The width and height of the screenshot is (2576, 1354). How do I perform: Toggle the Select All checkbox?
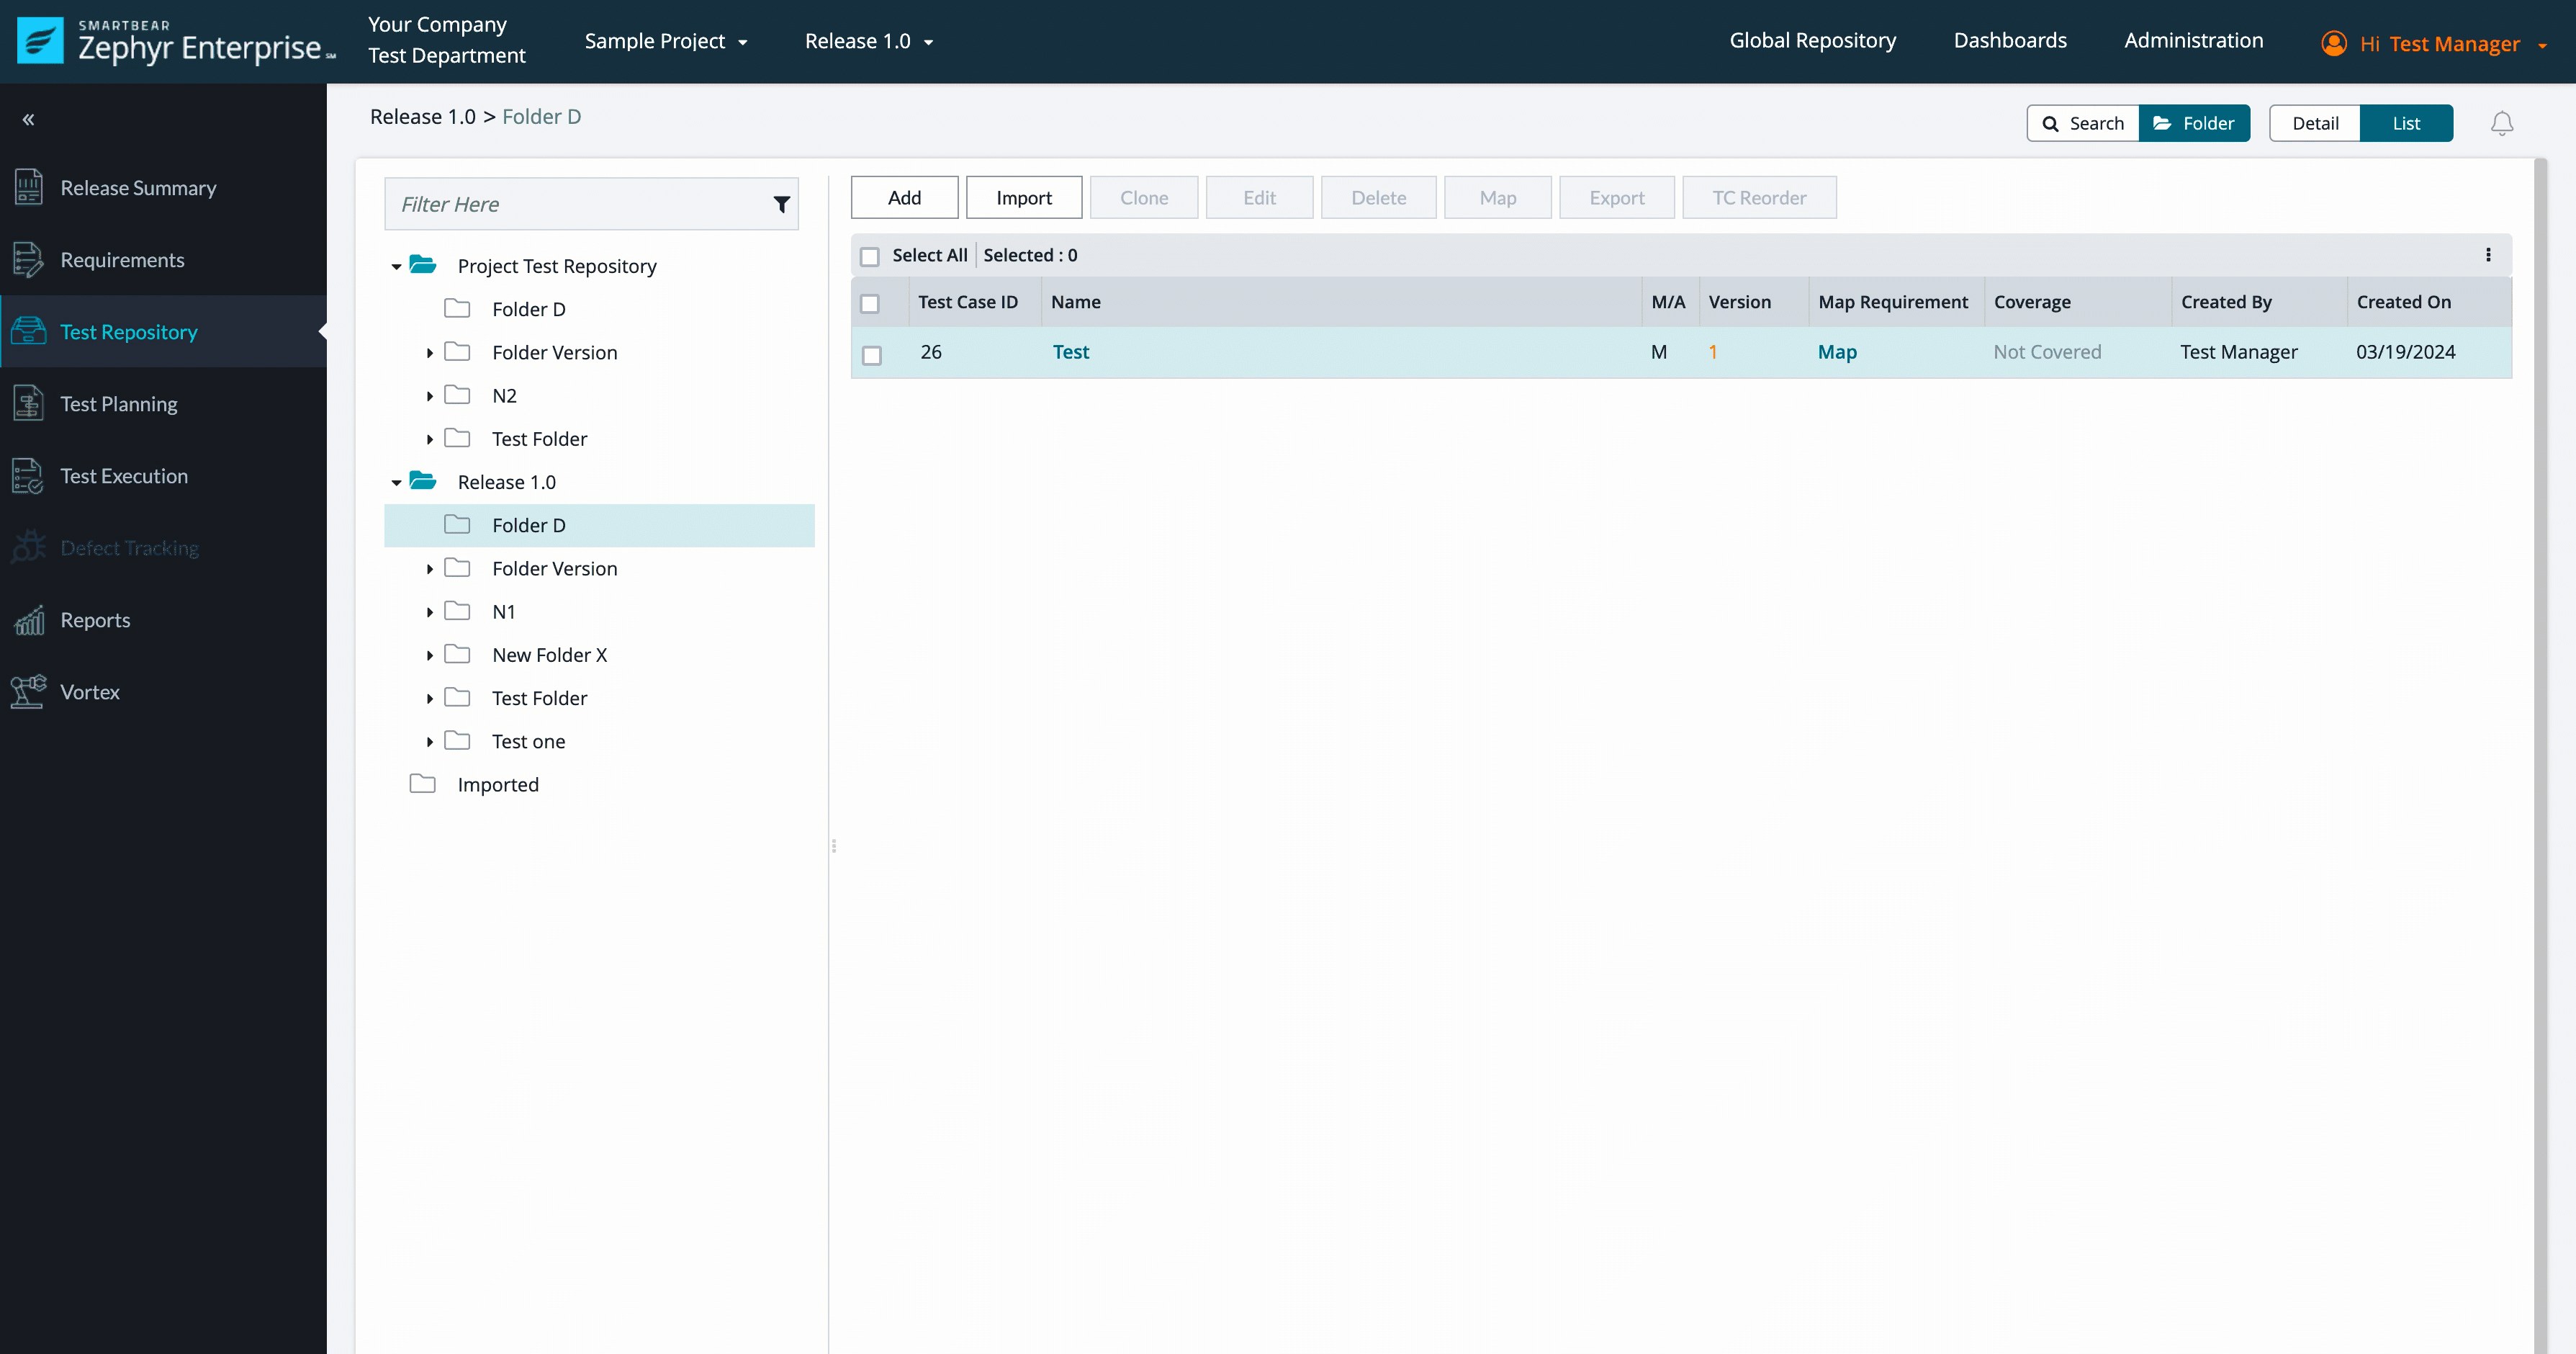[869, 254]
